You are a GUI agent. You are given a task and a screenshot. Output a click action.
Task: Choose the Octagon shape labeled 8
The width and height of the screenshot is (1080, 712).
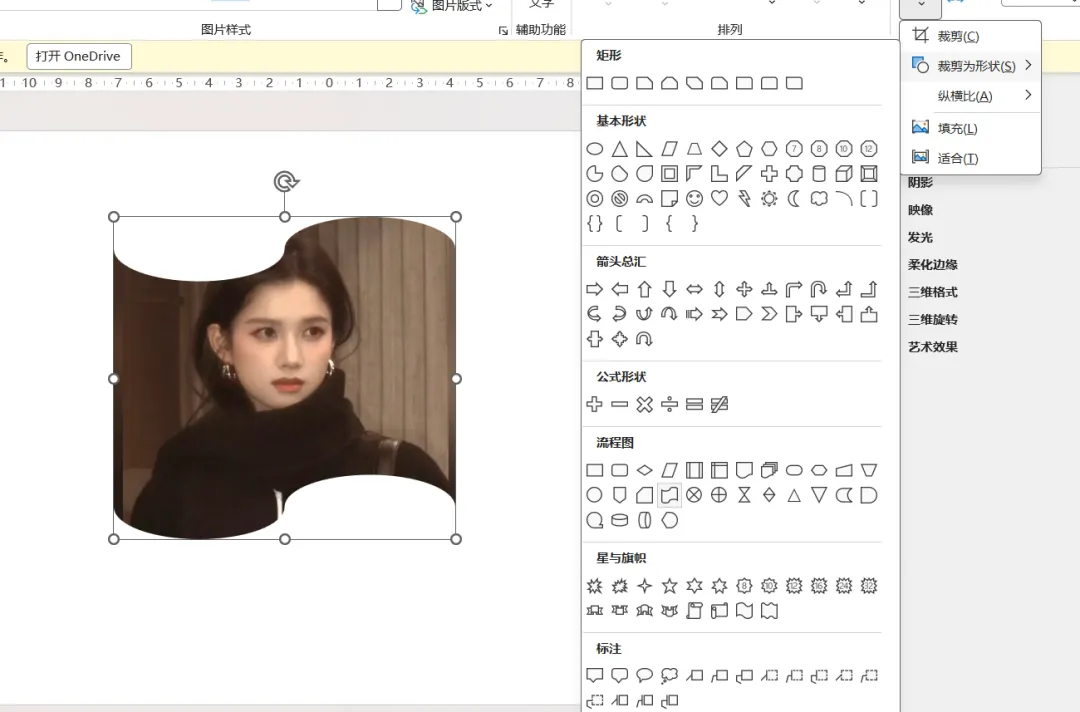pyautogui.click(x=819, y=149)
